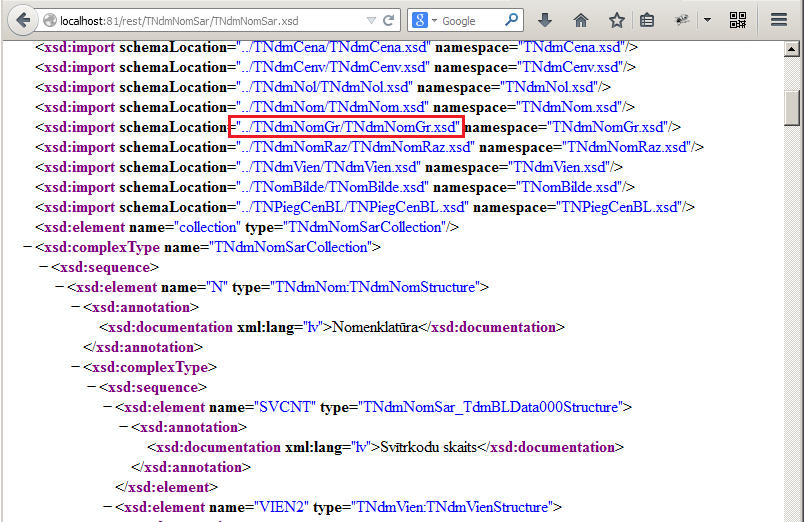Click the vertical scrollbar thumb
The height and width of the screenshot is (522, 804).
click(792, 107)
